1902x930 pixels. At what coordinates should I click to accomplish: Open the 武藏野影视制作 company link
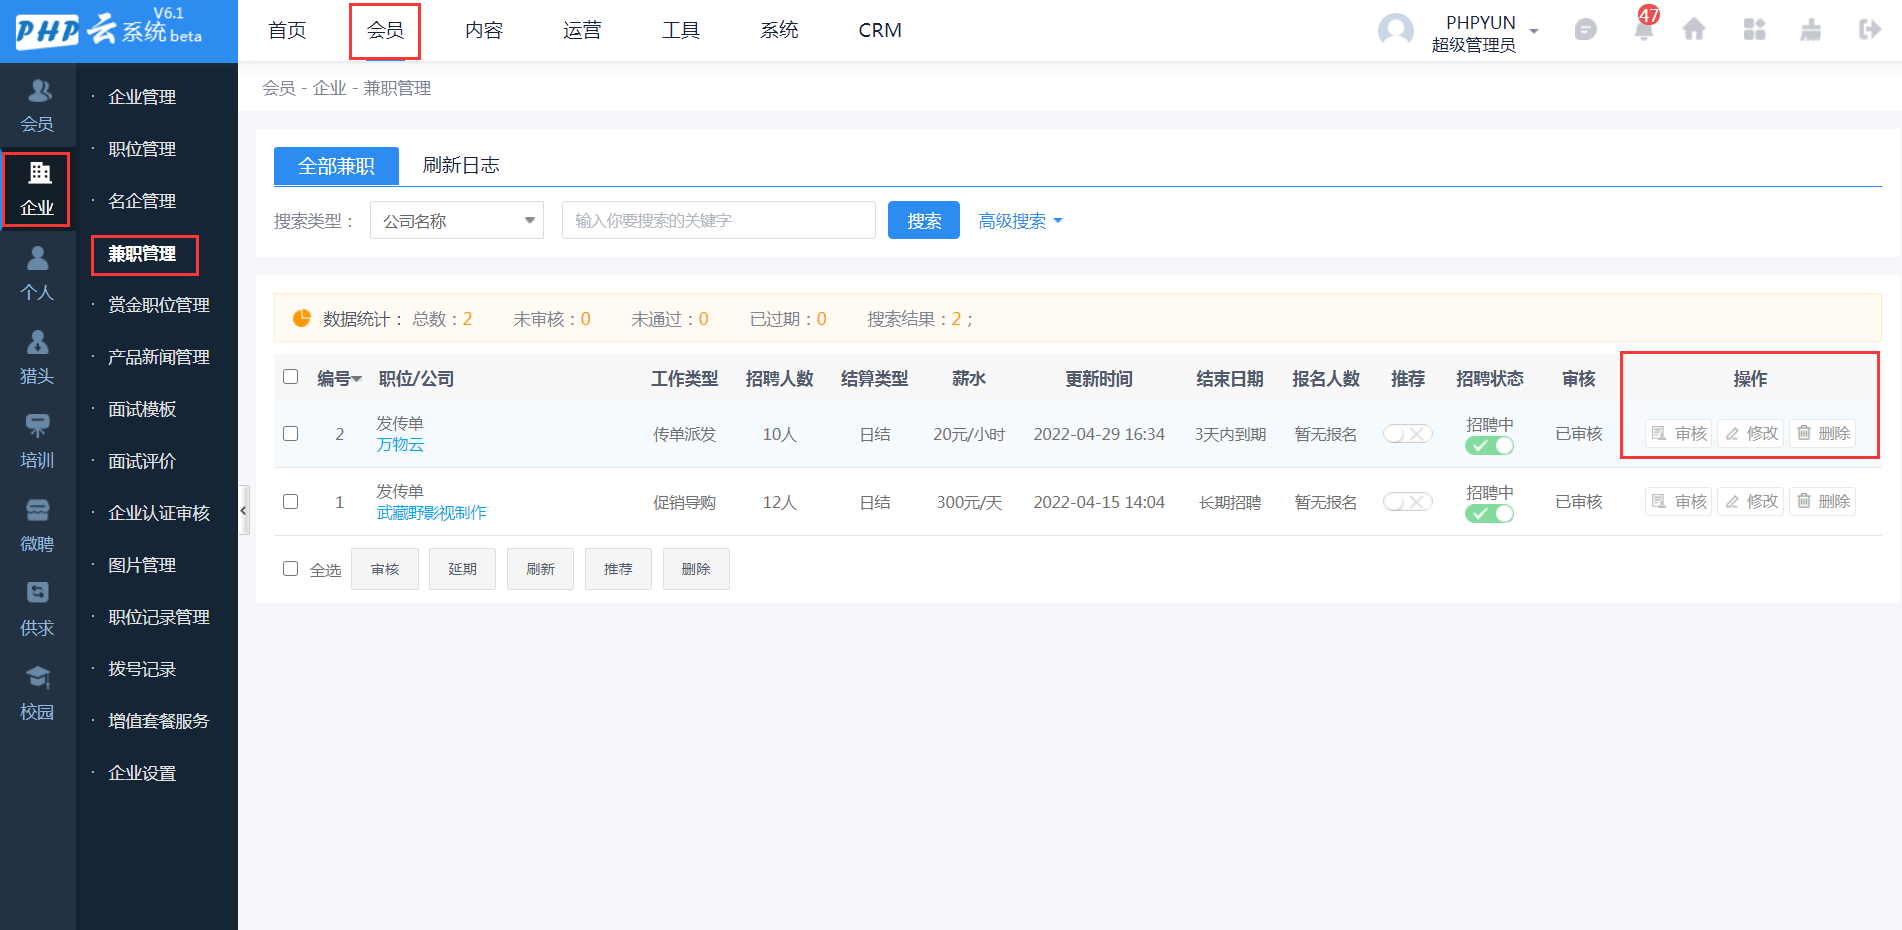pyautogui.click(x=431, y=513)
